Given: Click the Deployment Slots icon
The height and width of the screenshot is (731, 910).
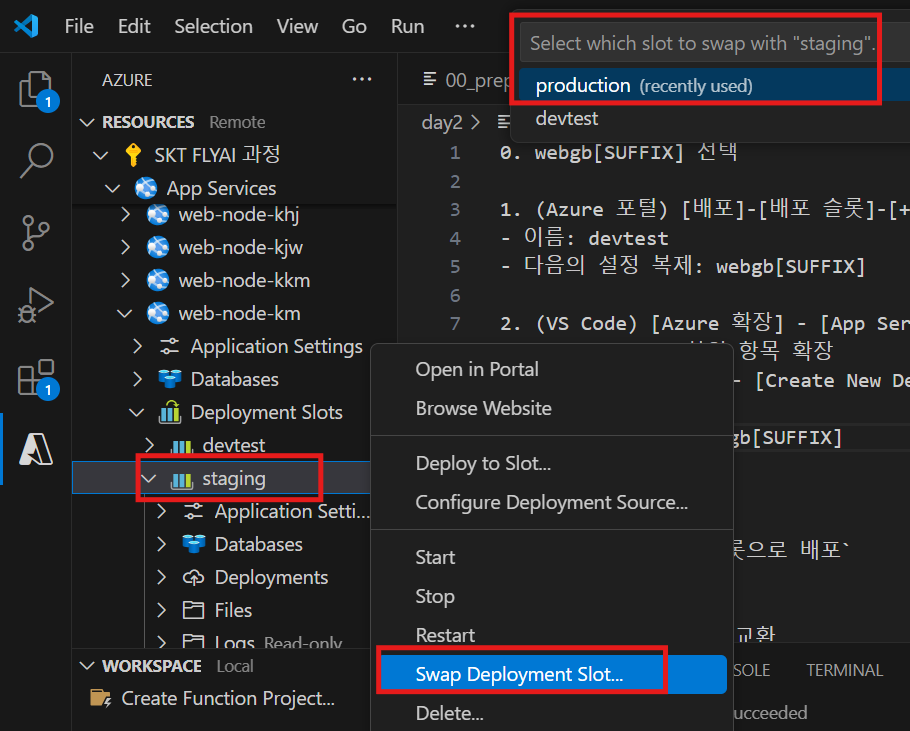Looking at the screenshot, I should tap(169, 412).
